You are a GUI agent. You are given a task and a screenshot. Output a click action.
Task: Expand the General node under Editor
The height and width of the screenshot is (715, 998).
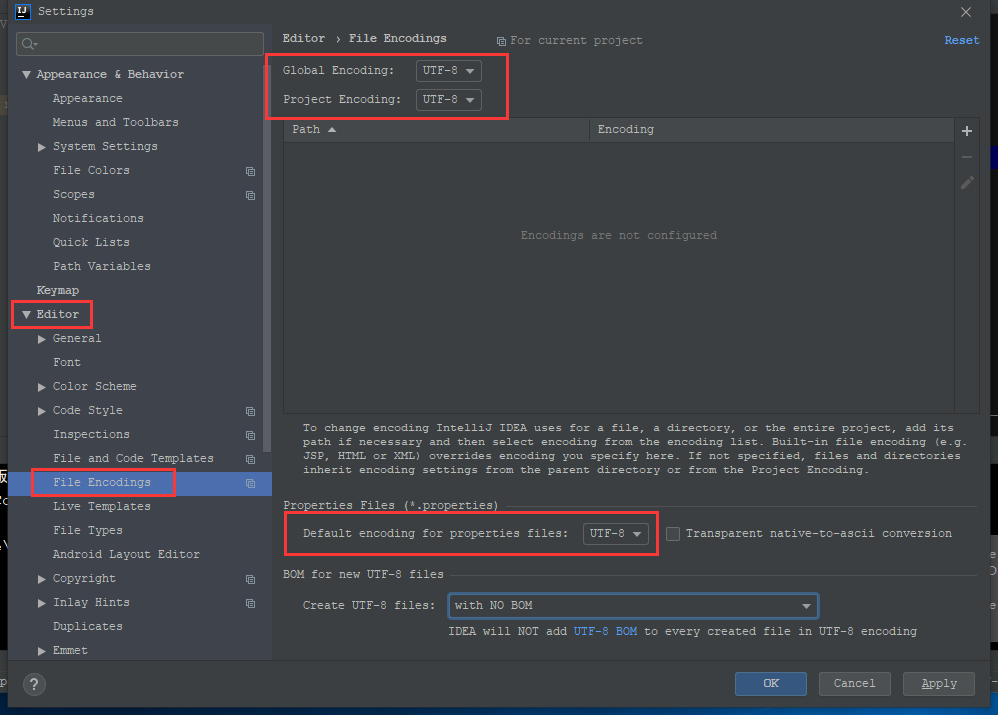coord(41,339)
